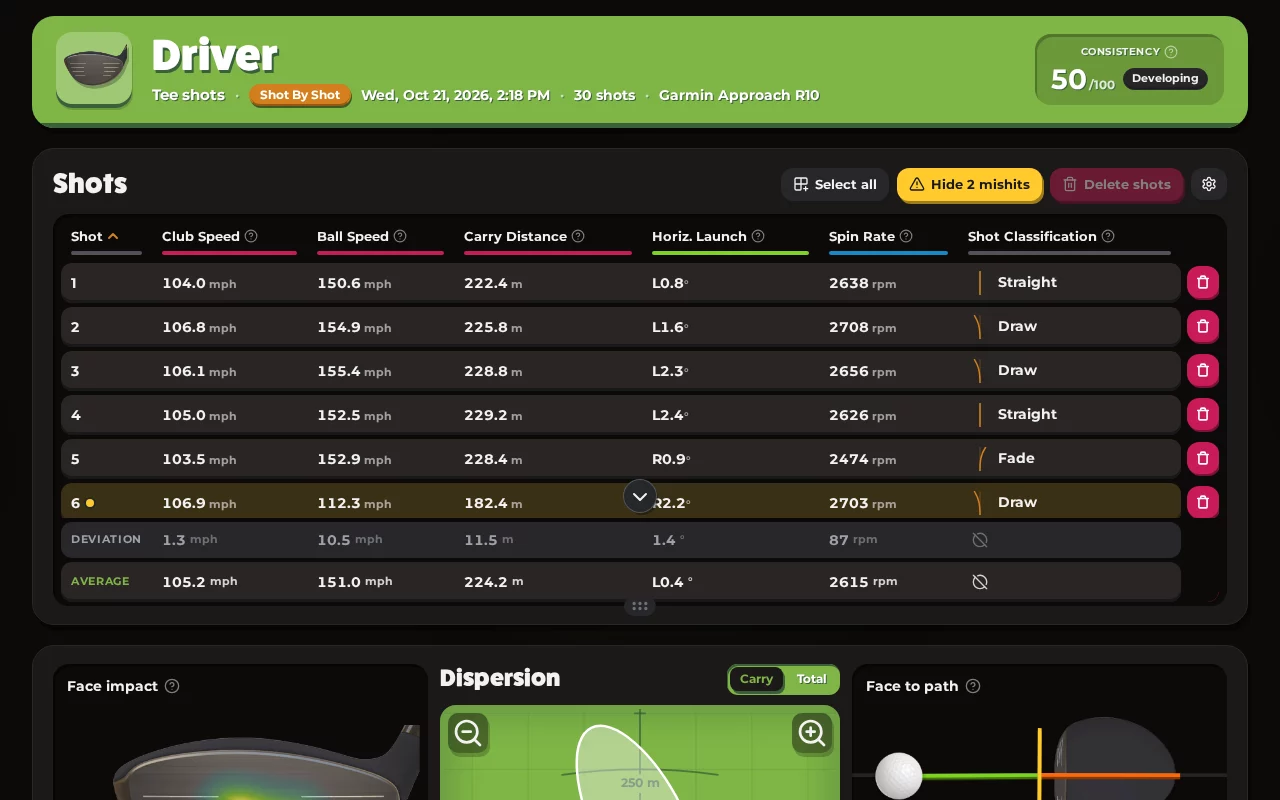Switch dispersion view to Carry
The height and width of the screenshot is (800, 1280).
click(756, 679)
